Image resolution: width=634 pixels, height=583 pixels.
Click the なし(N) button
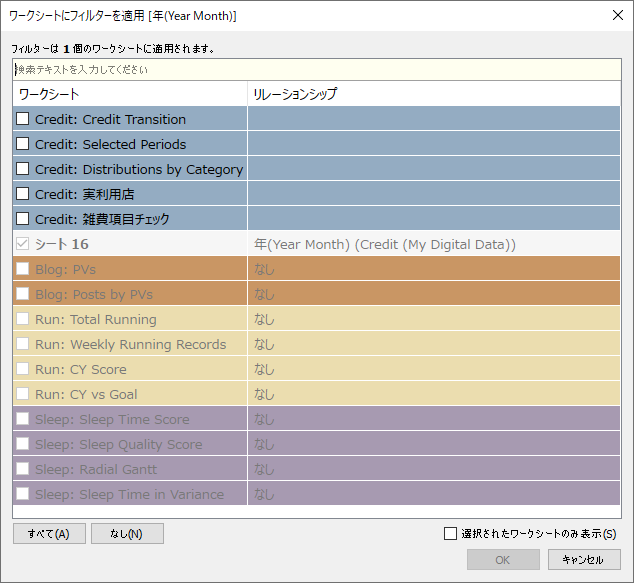coord(127,534)
